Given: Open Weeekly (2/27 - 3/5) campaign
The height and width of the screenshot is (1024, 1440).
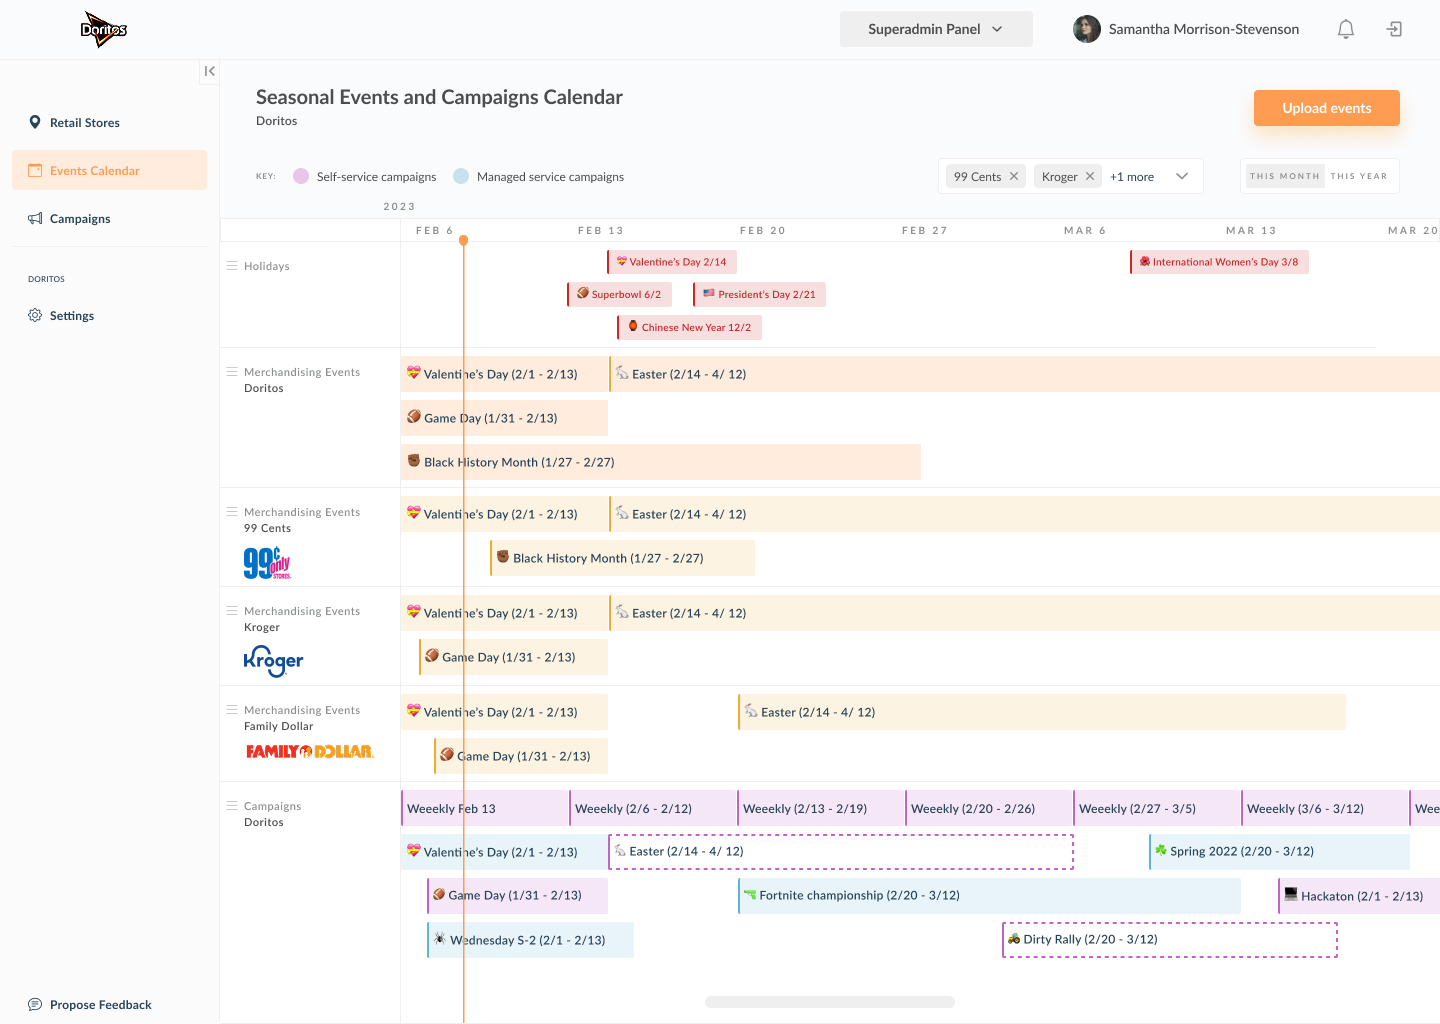Looking at the screenshot, I should coord(1157,809).
